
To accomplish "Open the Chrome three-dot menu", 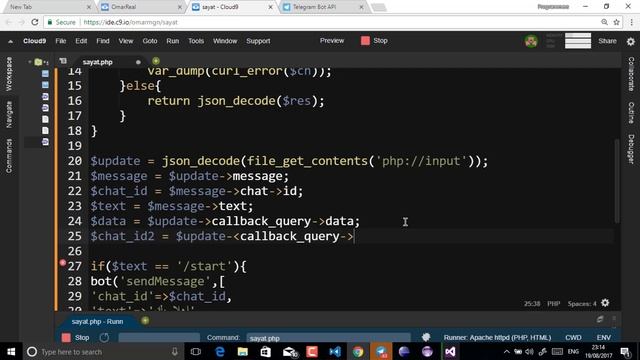I will coord(632,22).
